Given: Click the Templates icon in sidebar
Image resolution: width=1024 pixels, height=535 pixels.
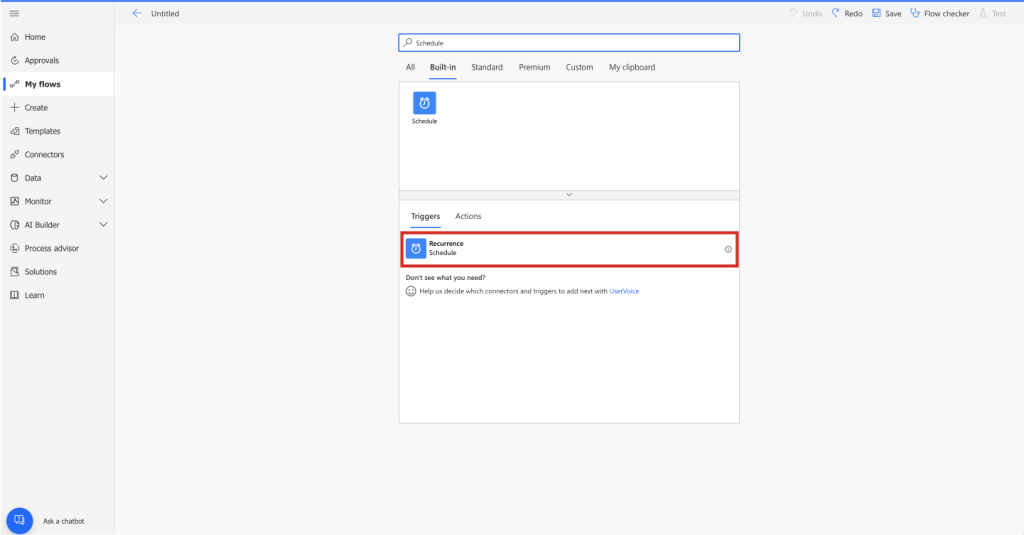Looking at the screenshot, I should pyautogui.click(x=14, y=131).
